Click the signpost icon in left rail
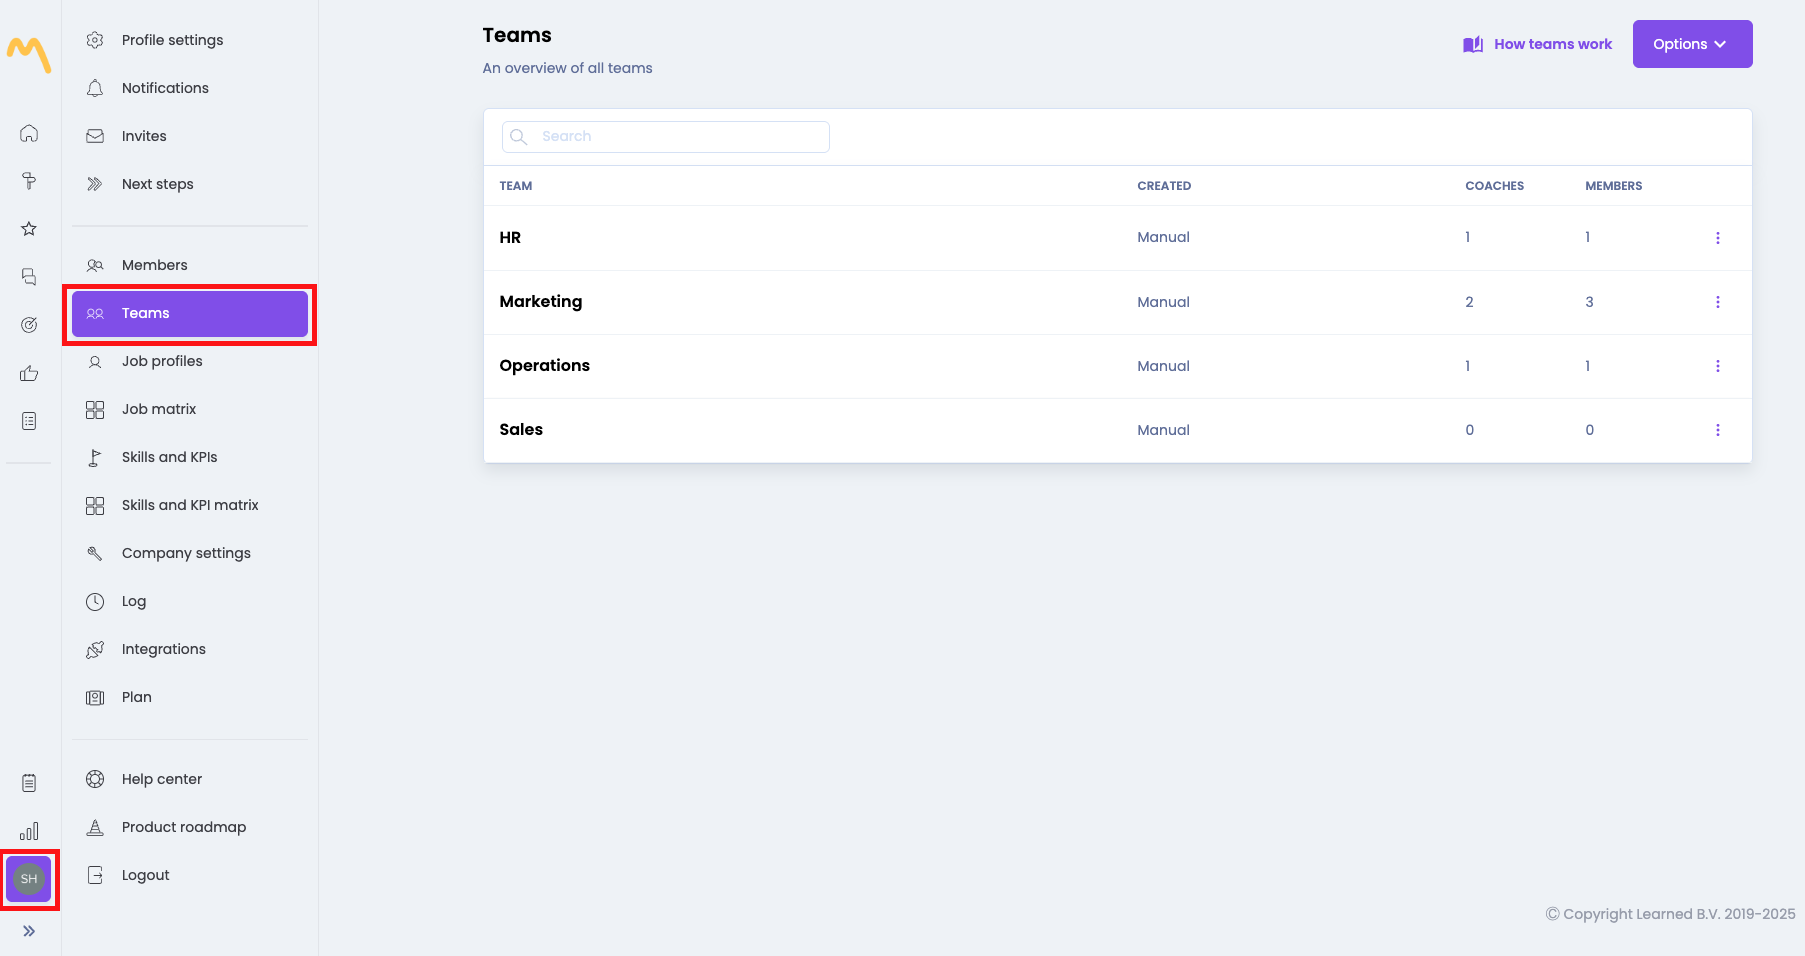The height and width of the screenshot is (956, 1805). (29, 181)
